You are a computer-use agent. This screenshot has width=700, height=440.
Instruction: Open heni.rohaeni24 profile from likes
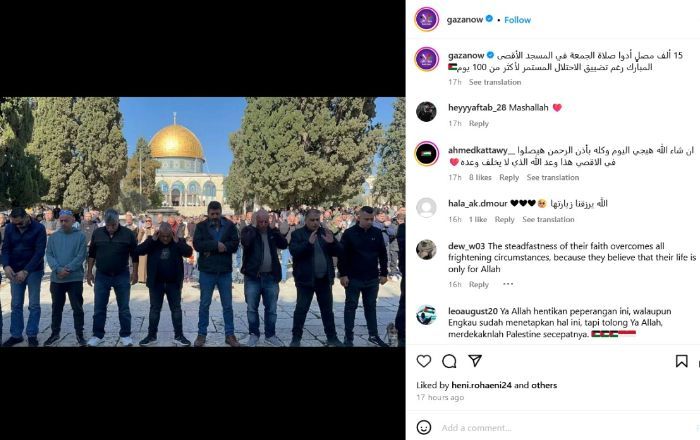pyautogui.click(x=481, y=385)
